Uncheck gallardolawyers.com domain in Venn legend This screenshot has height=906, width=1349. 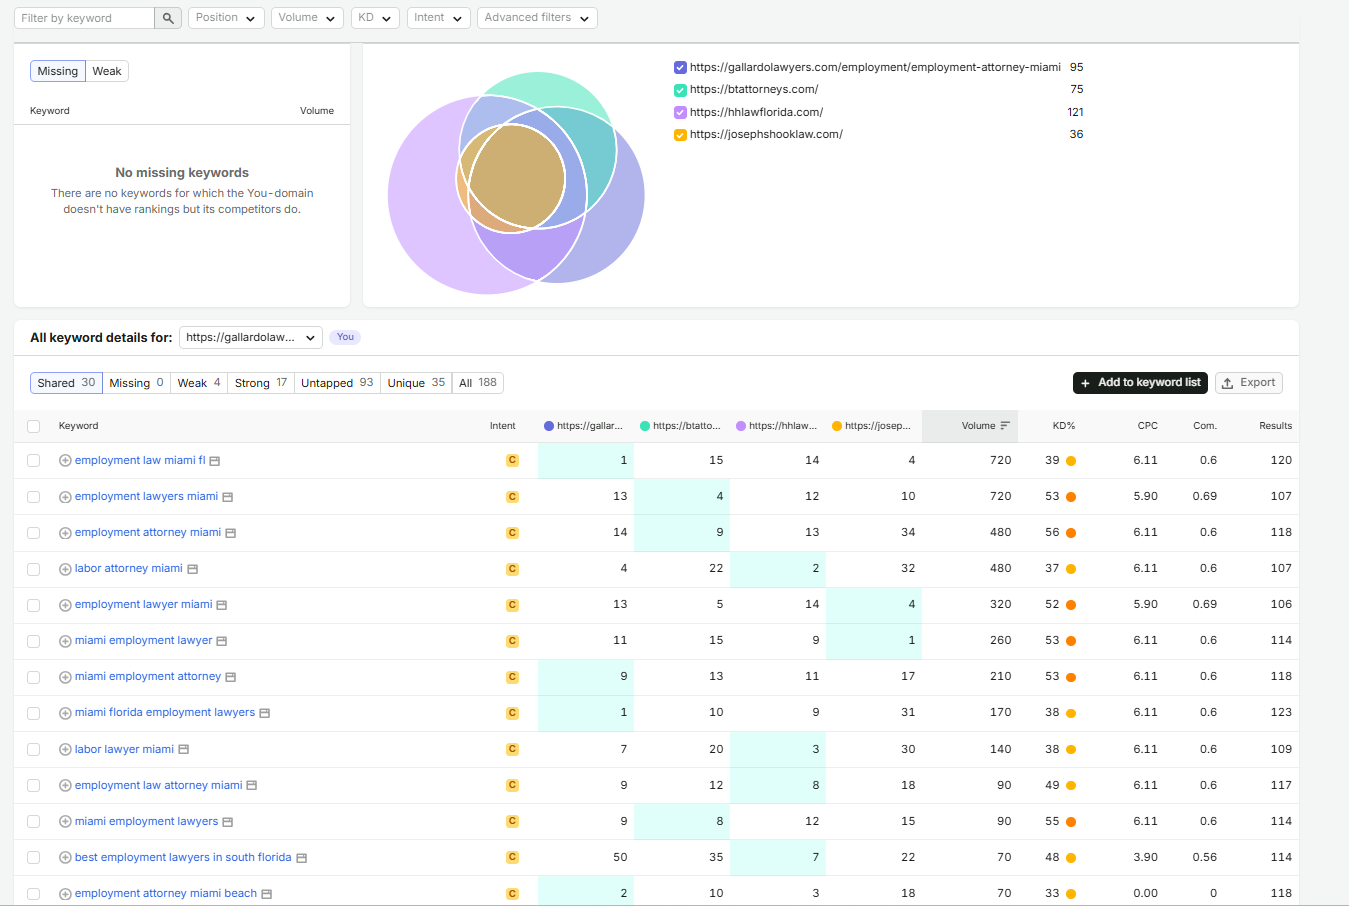tap(680, 68)
